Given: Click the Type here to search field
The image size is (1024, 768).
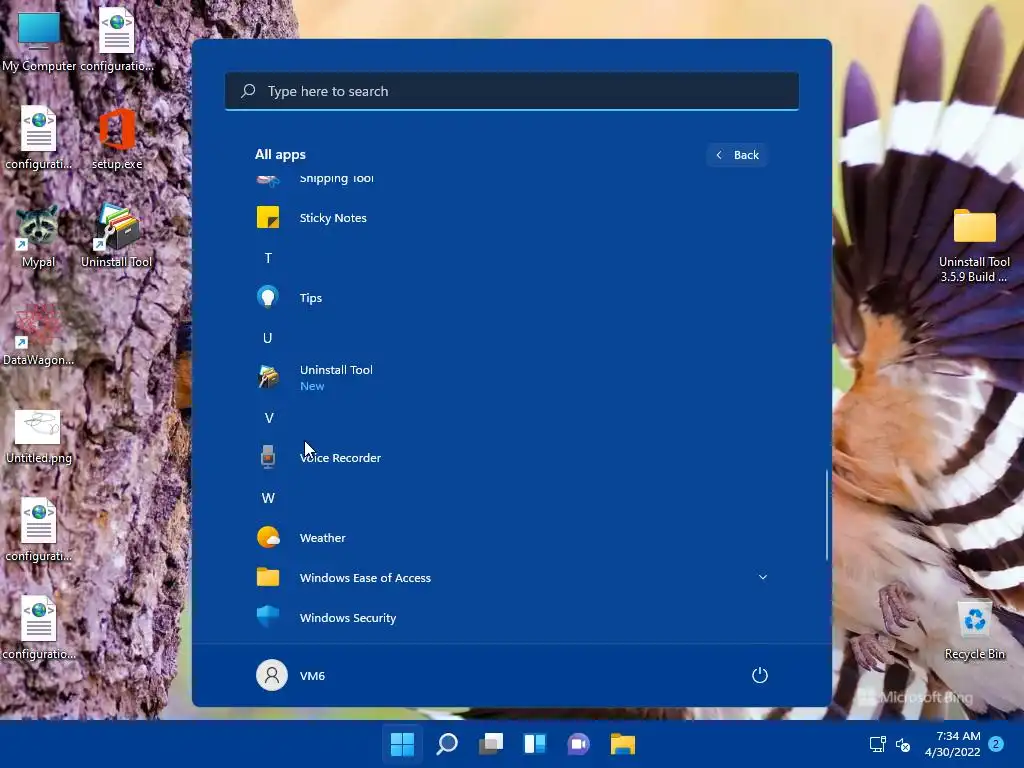Looking at the screenshot, I should [512, 91].
